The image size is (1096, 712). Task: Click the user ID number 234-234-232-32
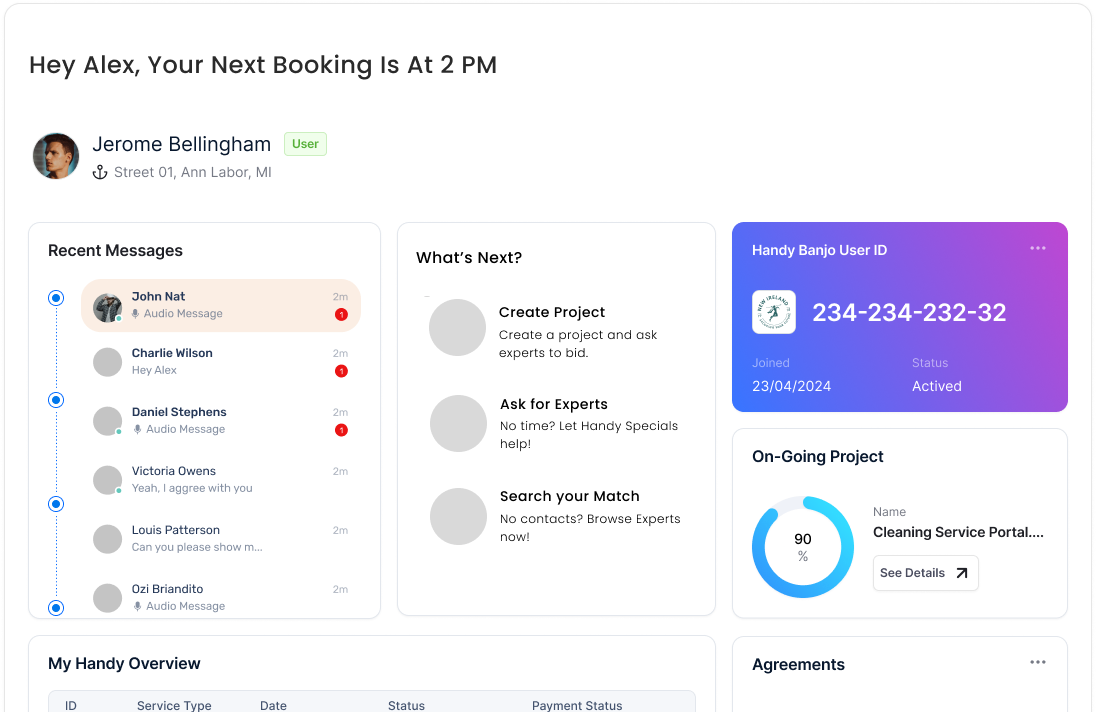[909, 312]
